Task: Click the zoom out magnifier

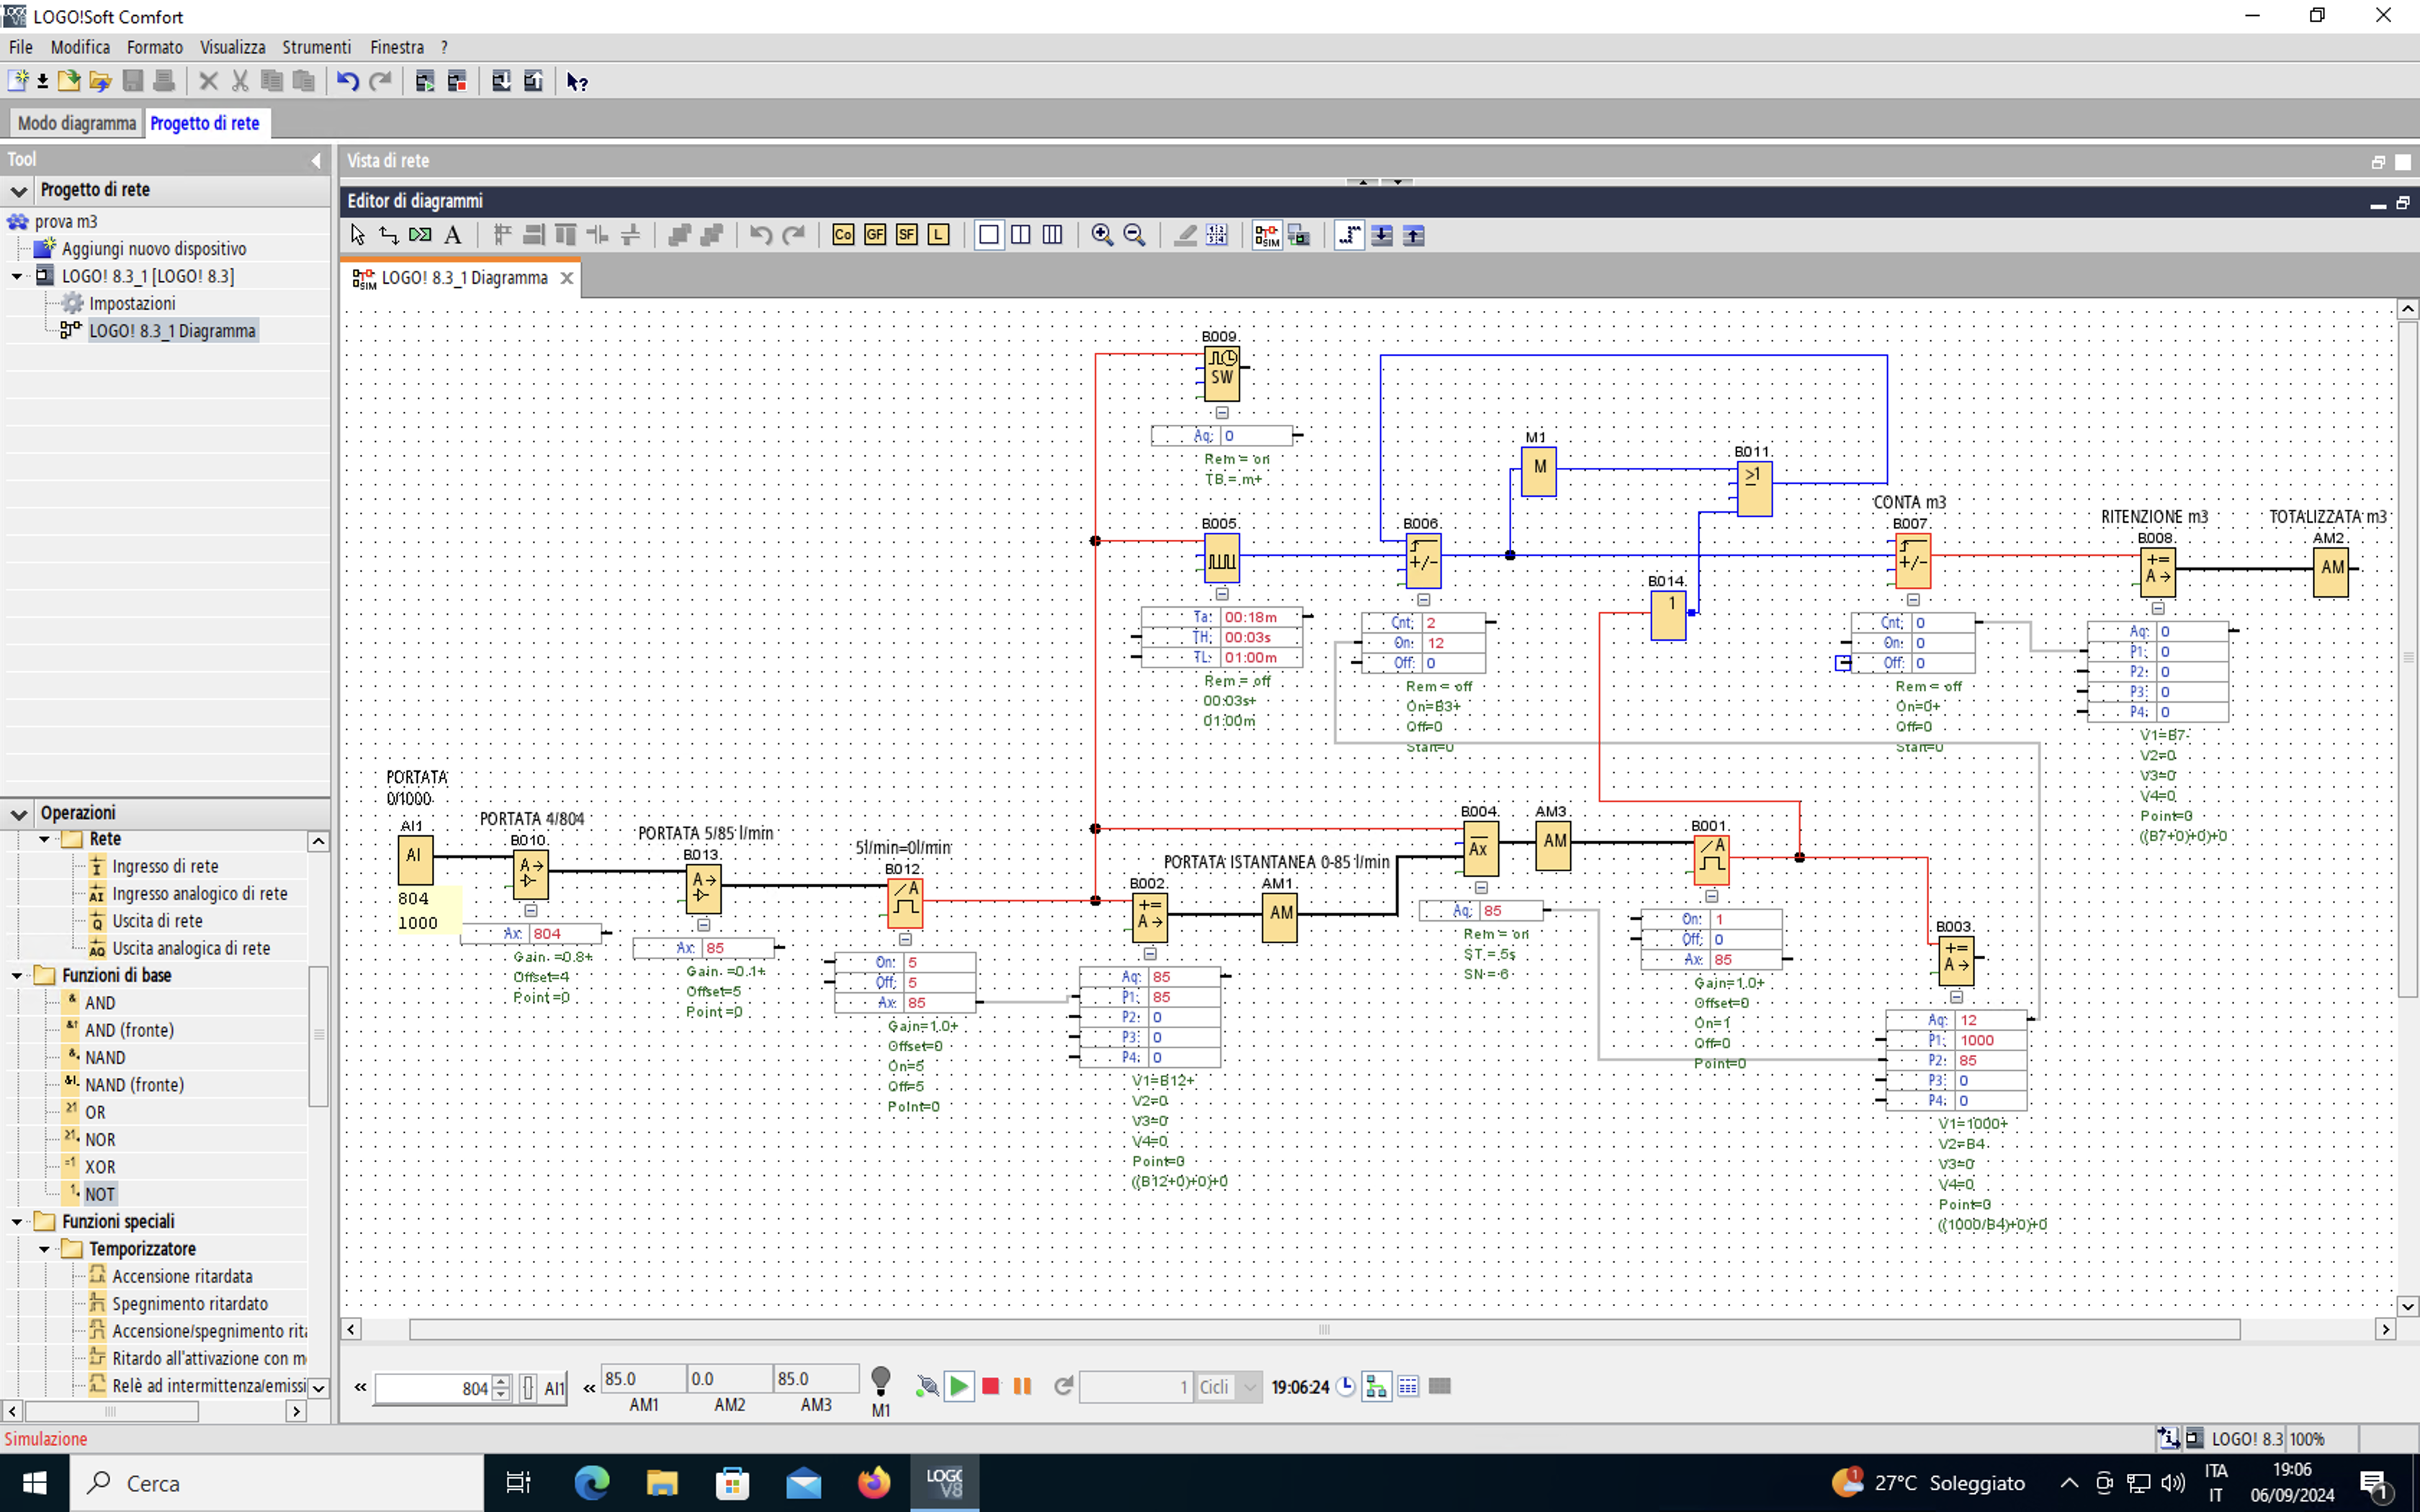Action: coord(1134,235)
